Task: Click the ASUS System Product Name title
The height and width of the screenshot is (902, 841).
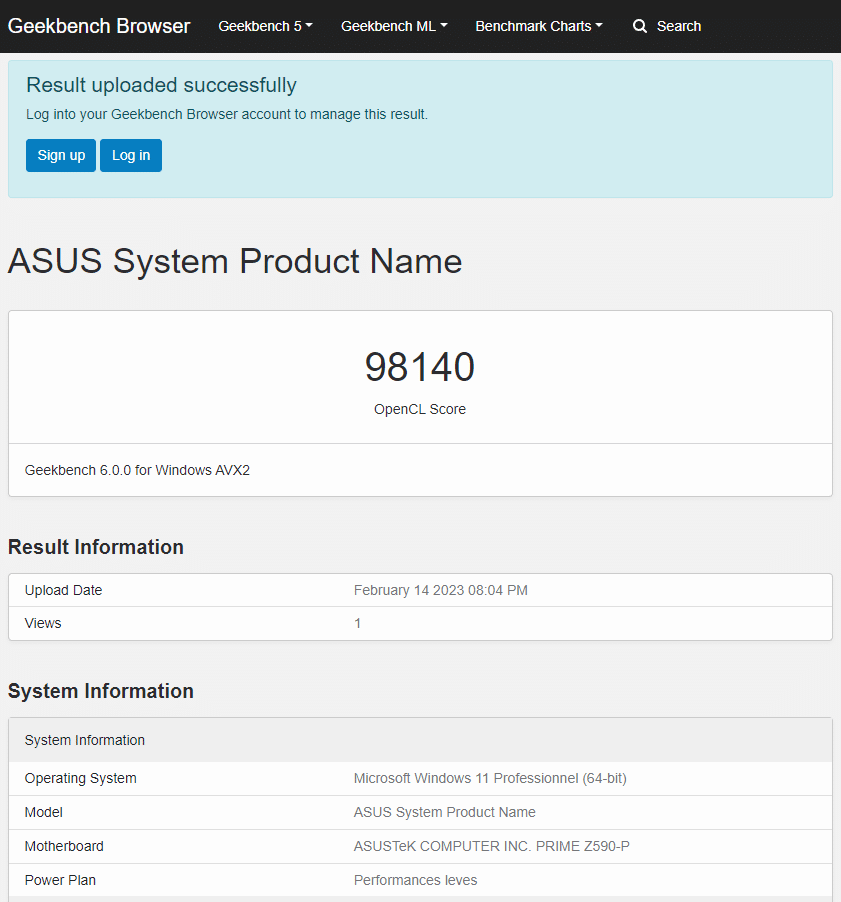Action: point(235,261)
